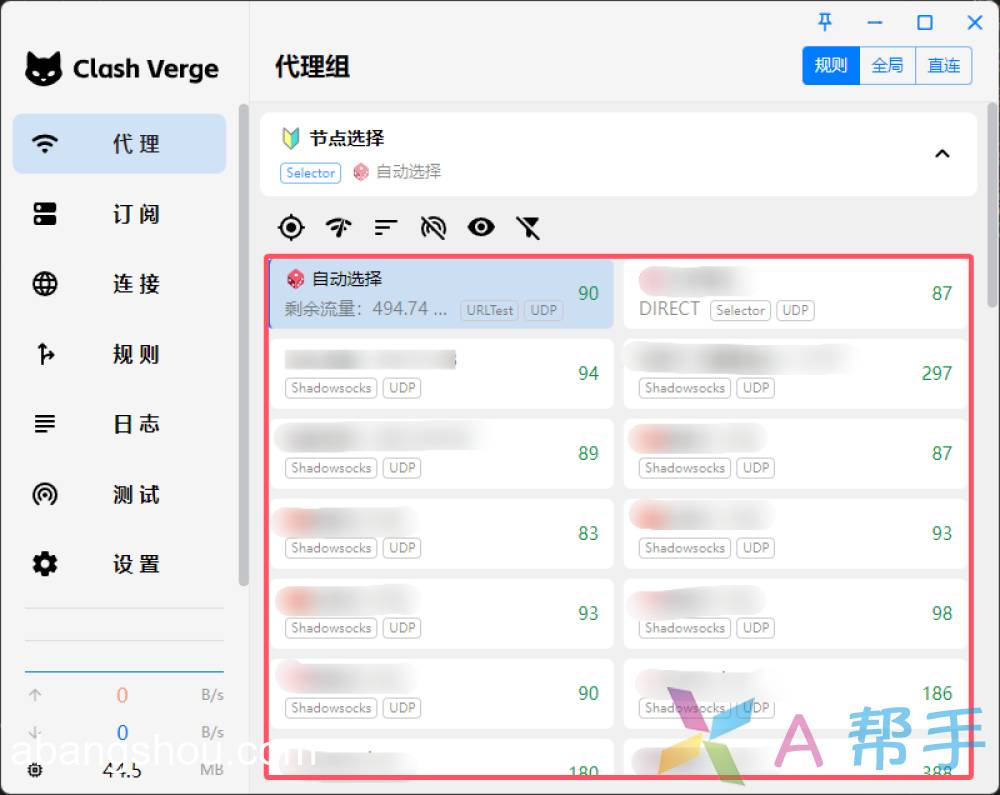Click the crossed-out wifi signal icon
This screenshot has height=795, width=1000.
433,228
